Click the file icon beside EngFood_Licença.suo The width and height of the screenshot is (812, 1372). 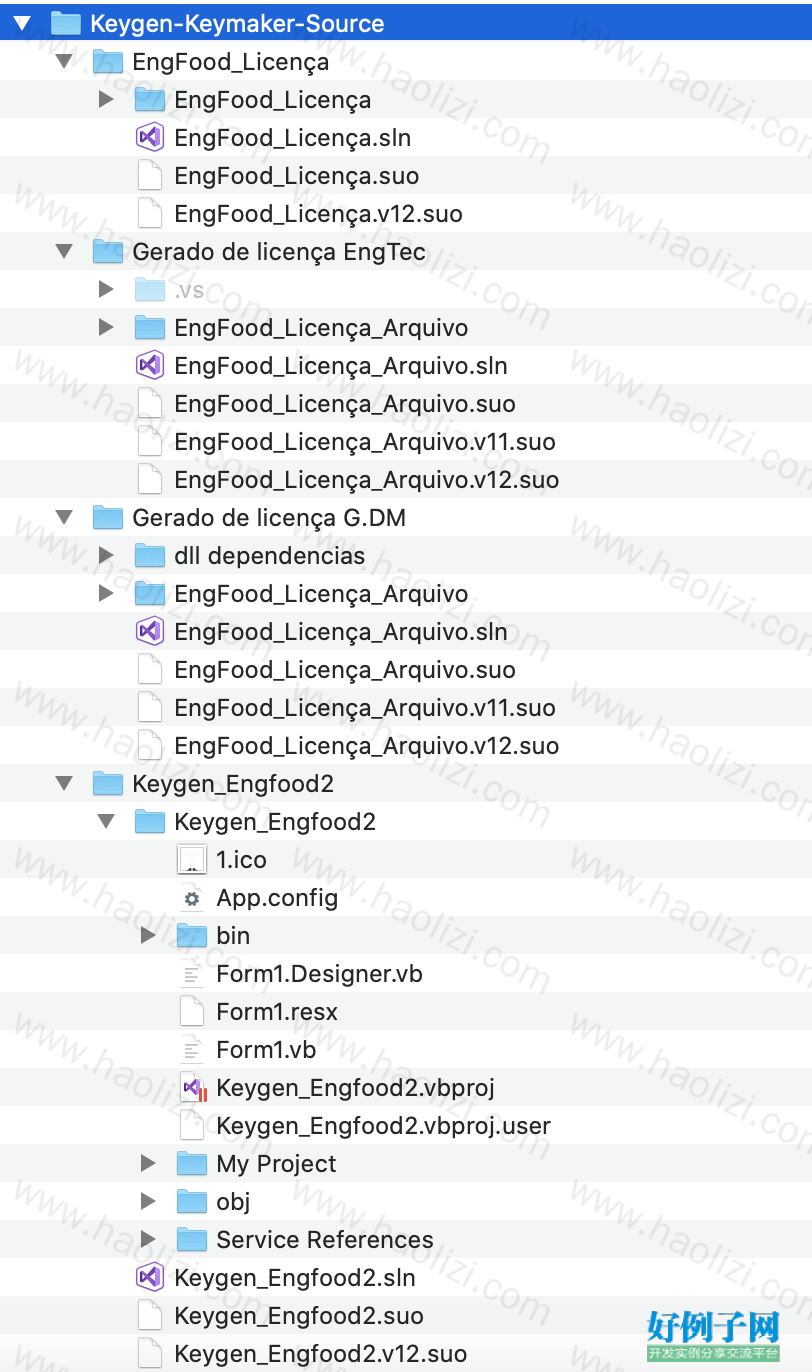[150, 175]
